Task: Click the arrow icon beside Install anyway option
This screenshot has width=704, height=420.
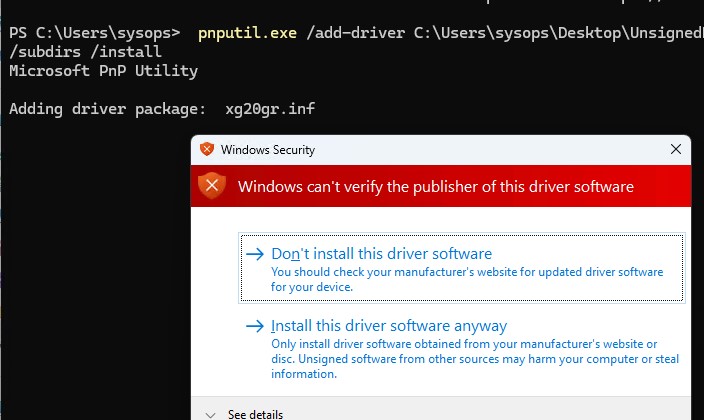Action: 255,326
